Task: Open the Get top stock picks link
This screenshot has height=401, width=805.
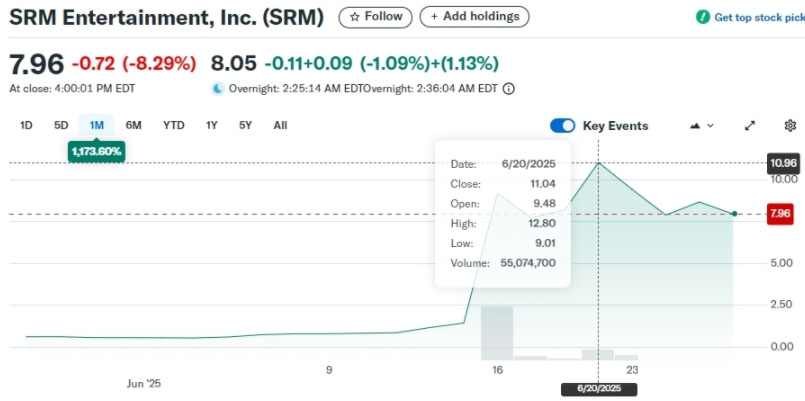Action: pyautogui.click(x=759, y=17)
